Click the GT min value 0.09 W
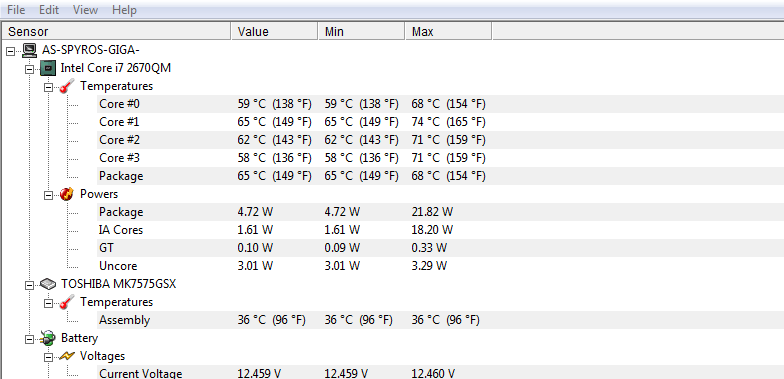 [342, 248]
